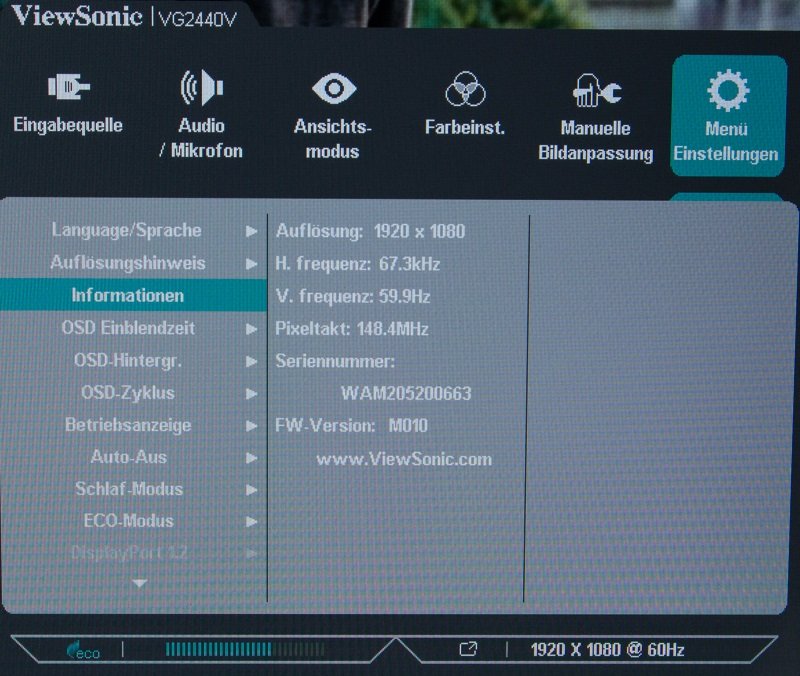Expand the Auflösungshinweis submenu arrow
The image size is (800, 676).
click(251, 264)
